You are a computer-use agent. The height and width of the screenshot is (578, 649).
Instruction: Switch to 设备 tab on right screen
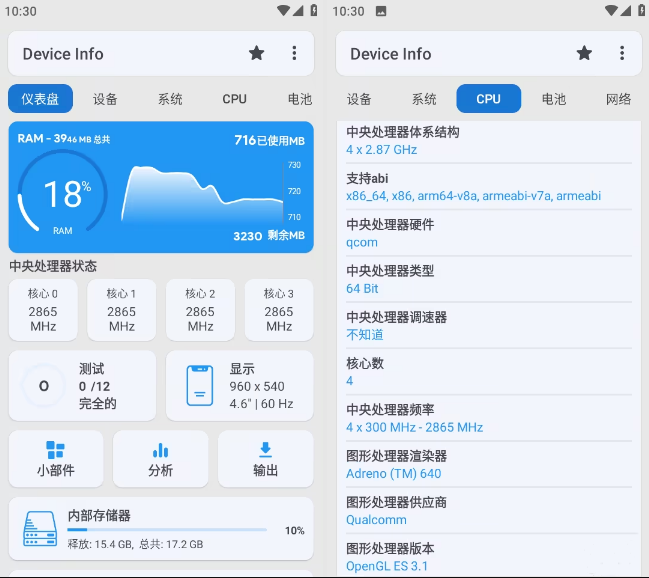(x=359, y=99)
